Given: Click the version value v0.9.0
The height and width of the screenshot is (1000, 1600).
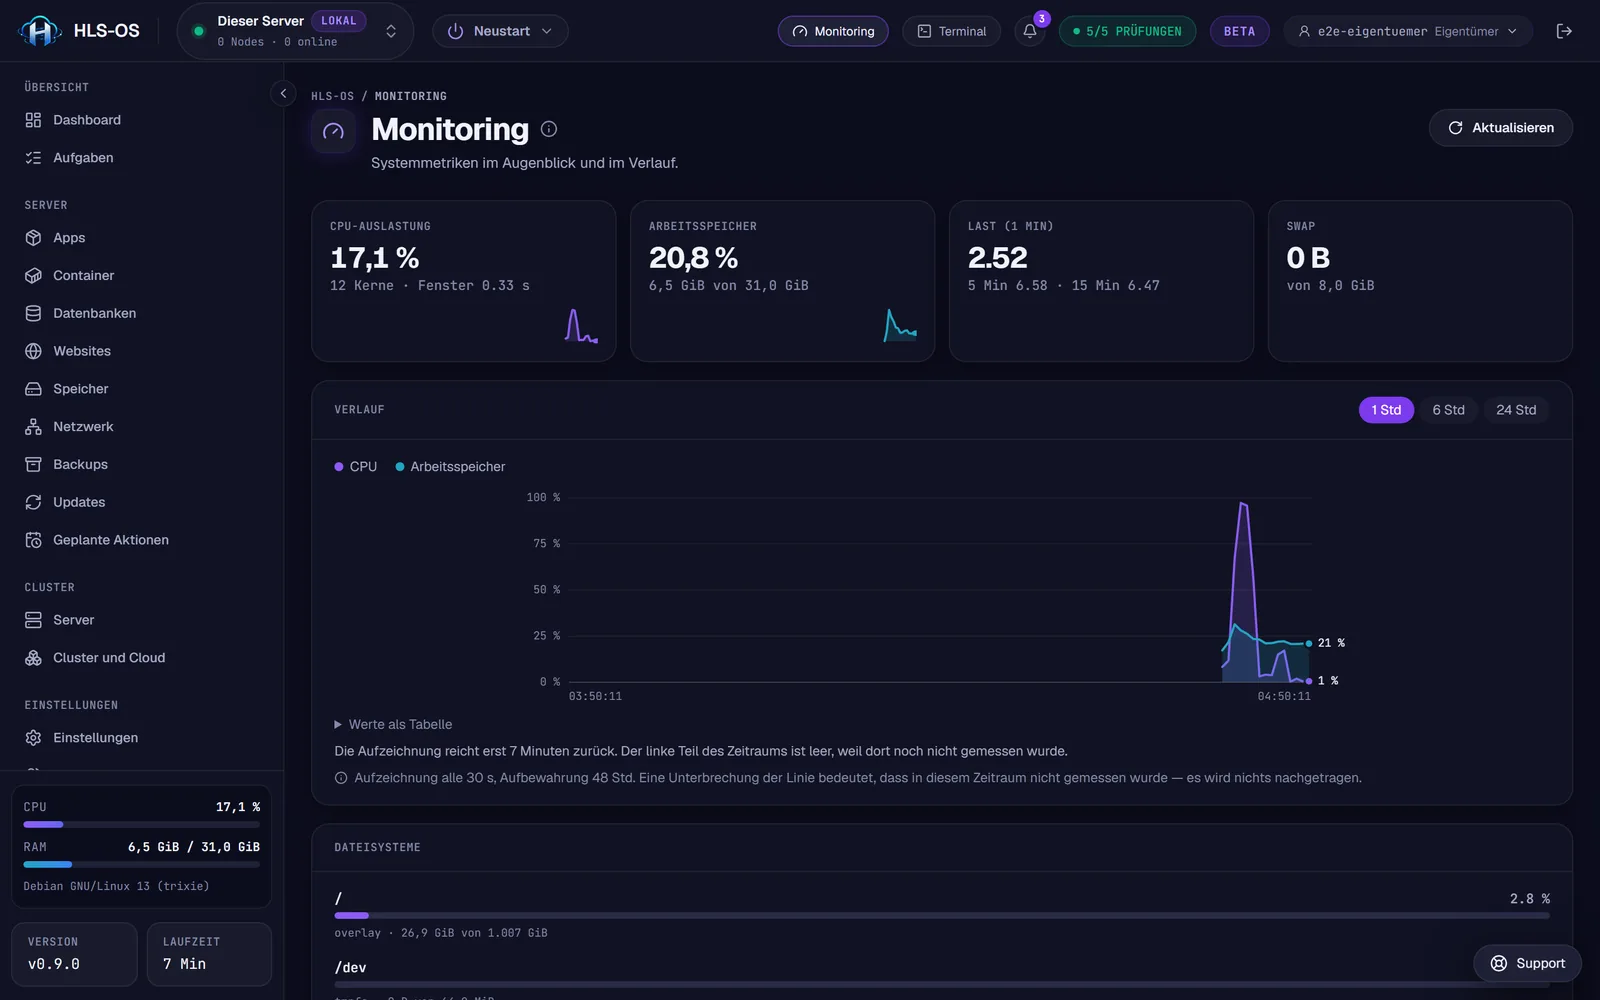Looking at the screenshot, I should tap(54, 964).
